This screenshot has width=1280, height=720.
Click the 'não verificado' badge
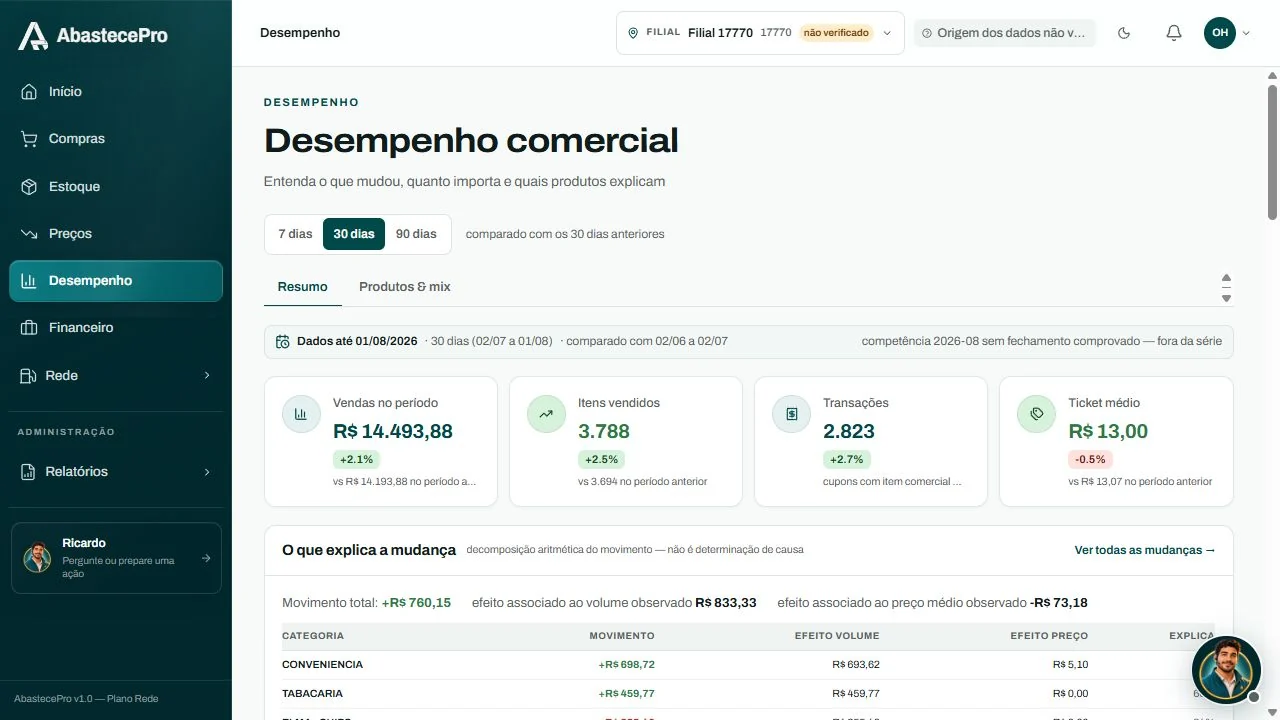click(836, 33)
